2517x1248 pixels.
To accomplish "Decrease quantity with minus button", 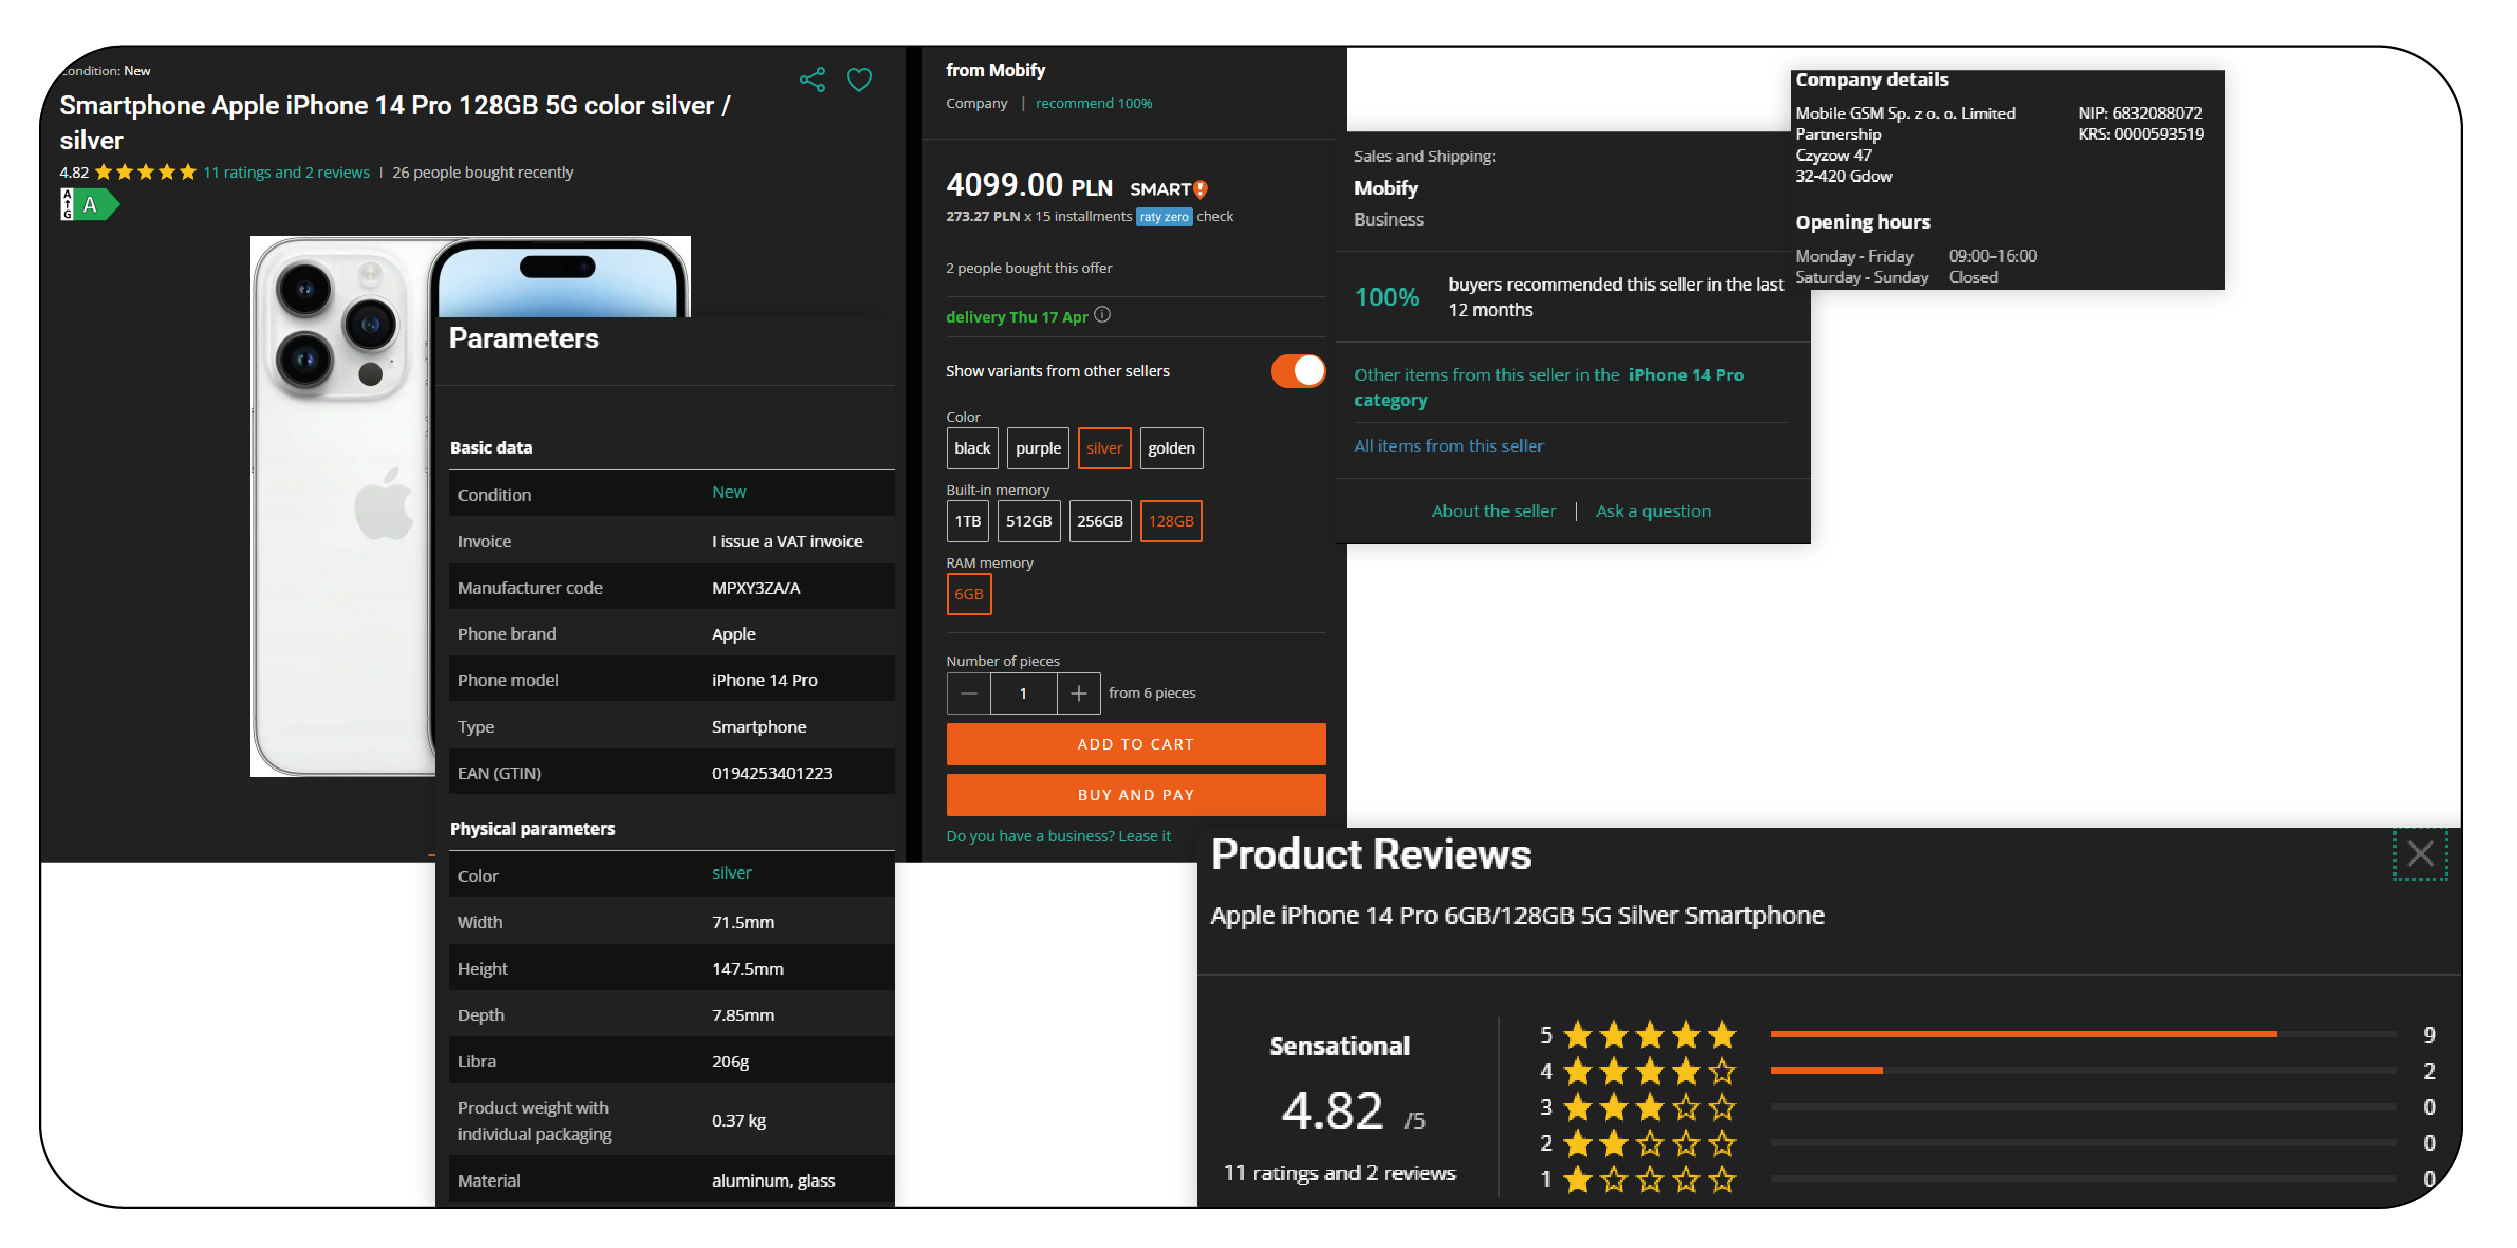I will (x=968, y=693).
